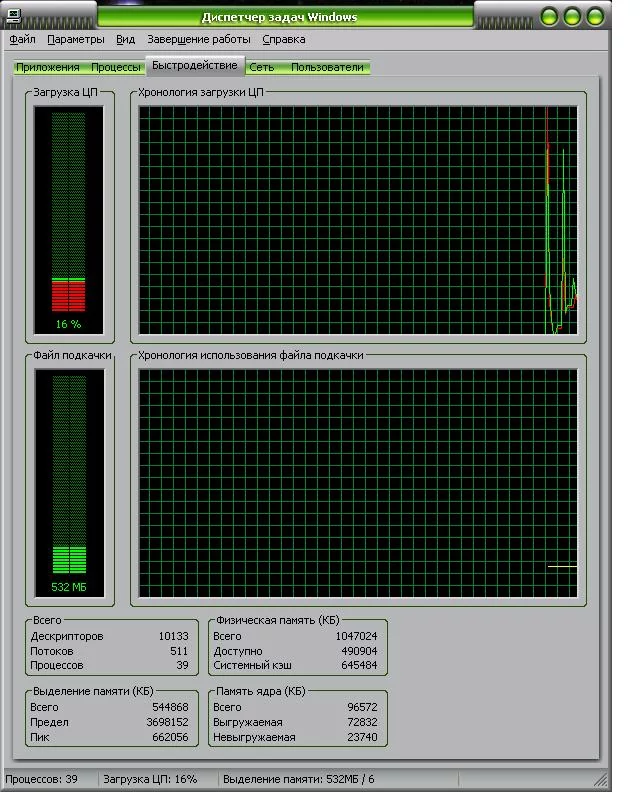Click the Пик value 662056
Viewport: 640px width, 792px height.
tap(170, 737)
